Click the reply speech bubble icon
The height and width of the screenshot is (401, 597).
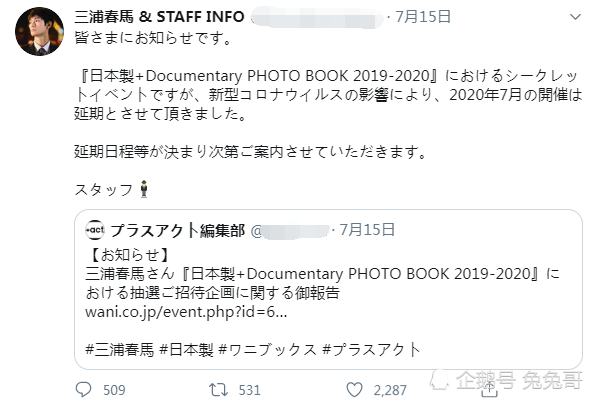(83, 390)
